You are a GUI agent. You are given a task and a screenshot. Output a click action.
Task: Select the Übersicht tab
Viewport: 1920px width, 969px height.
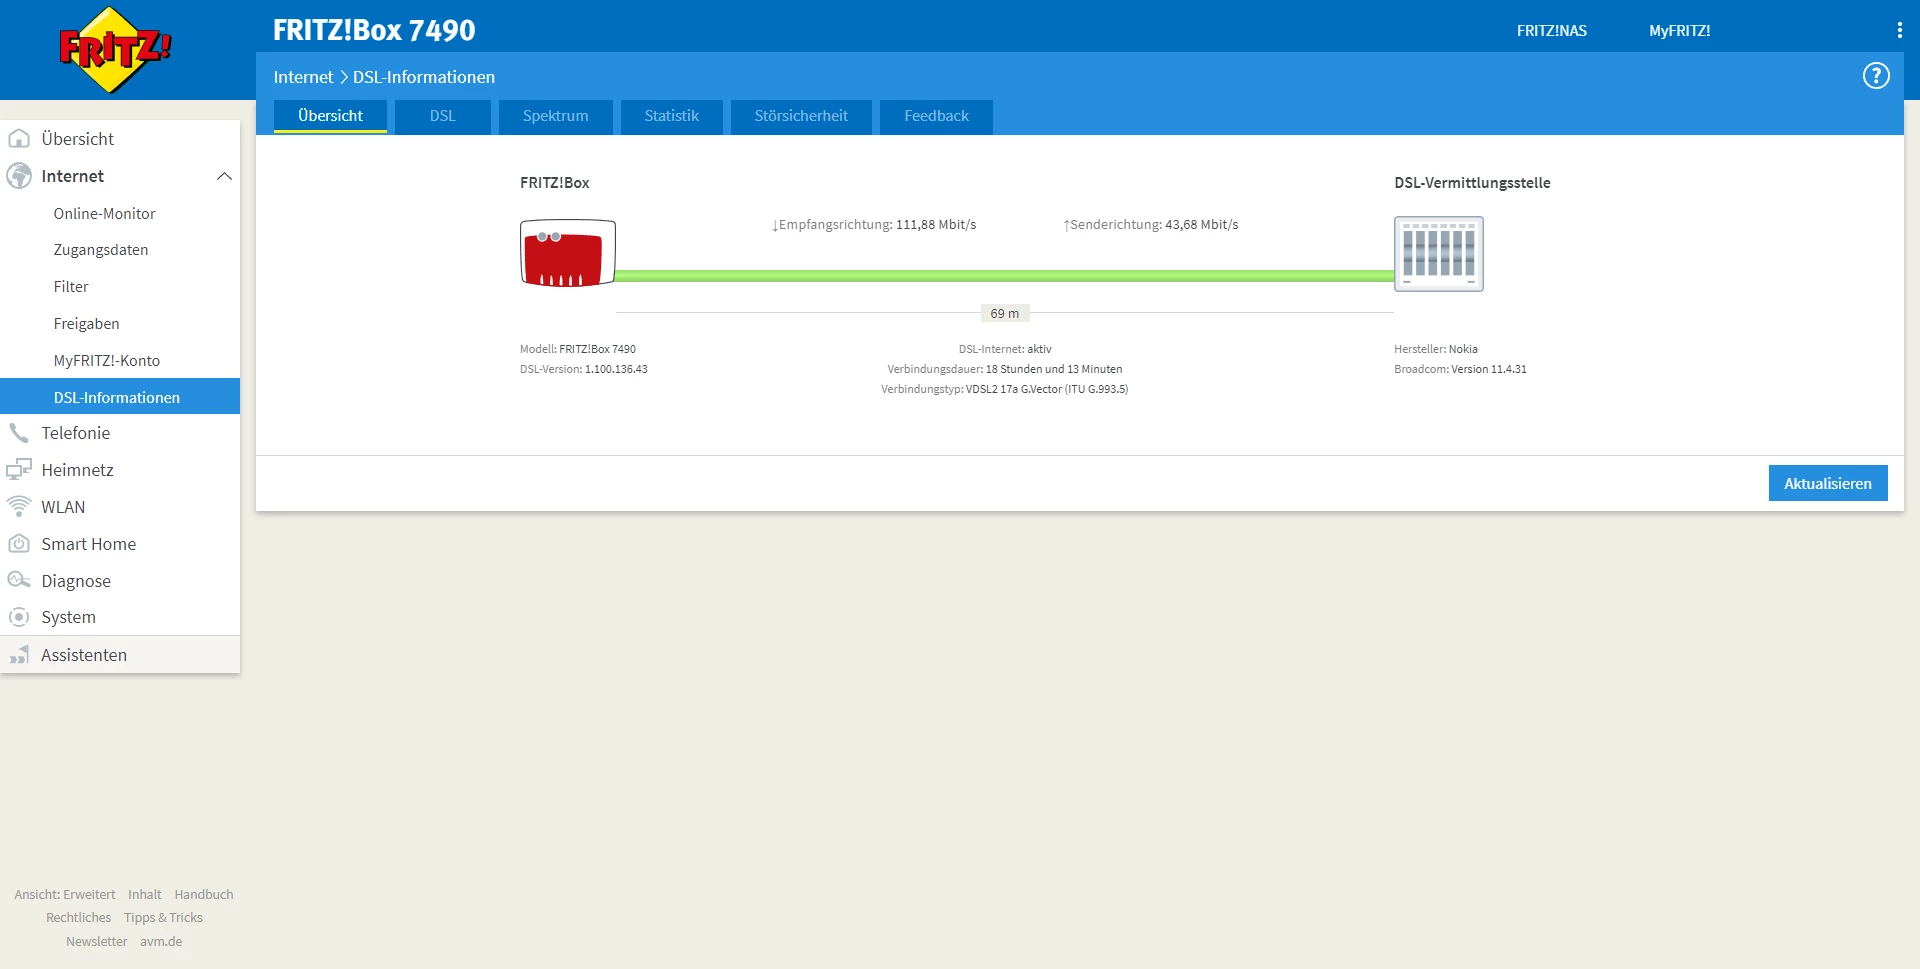click(x=330, y=116)
